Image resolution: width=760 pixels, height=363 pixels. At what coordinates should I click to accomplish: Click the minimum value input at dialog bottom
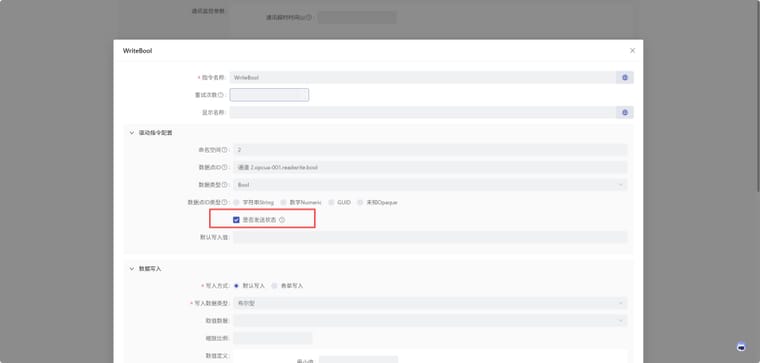click(x=358, y=360)
